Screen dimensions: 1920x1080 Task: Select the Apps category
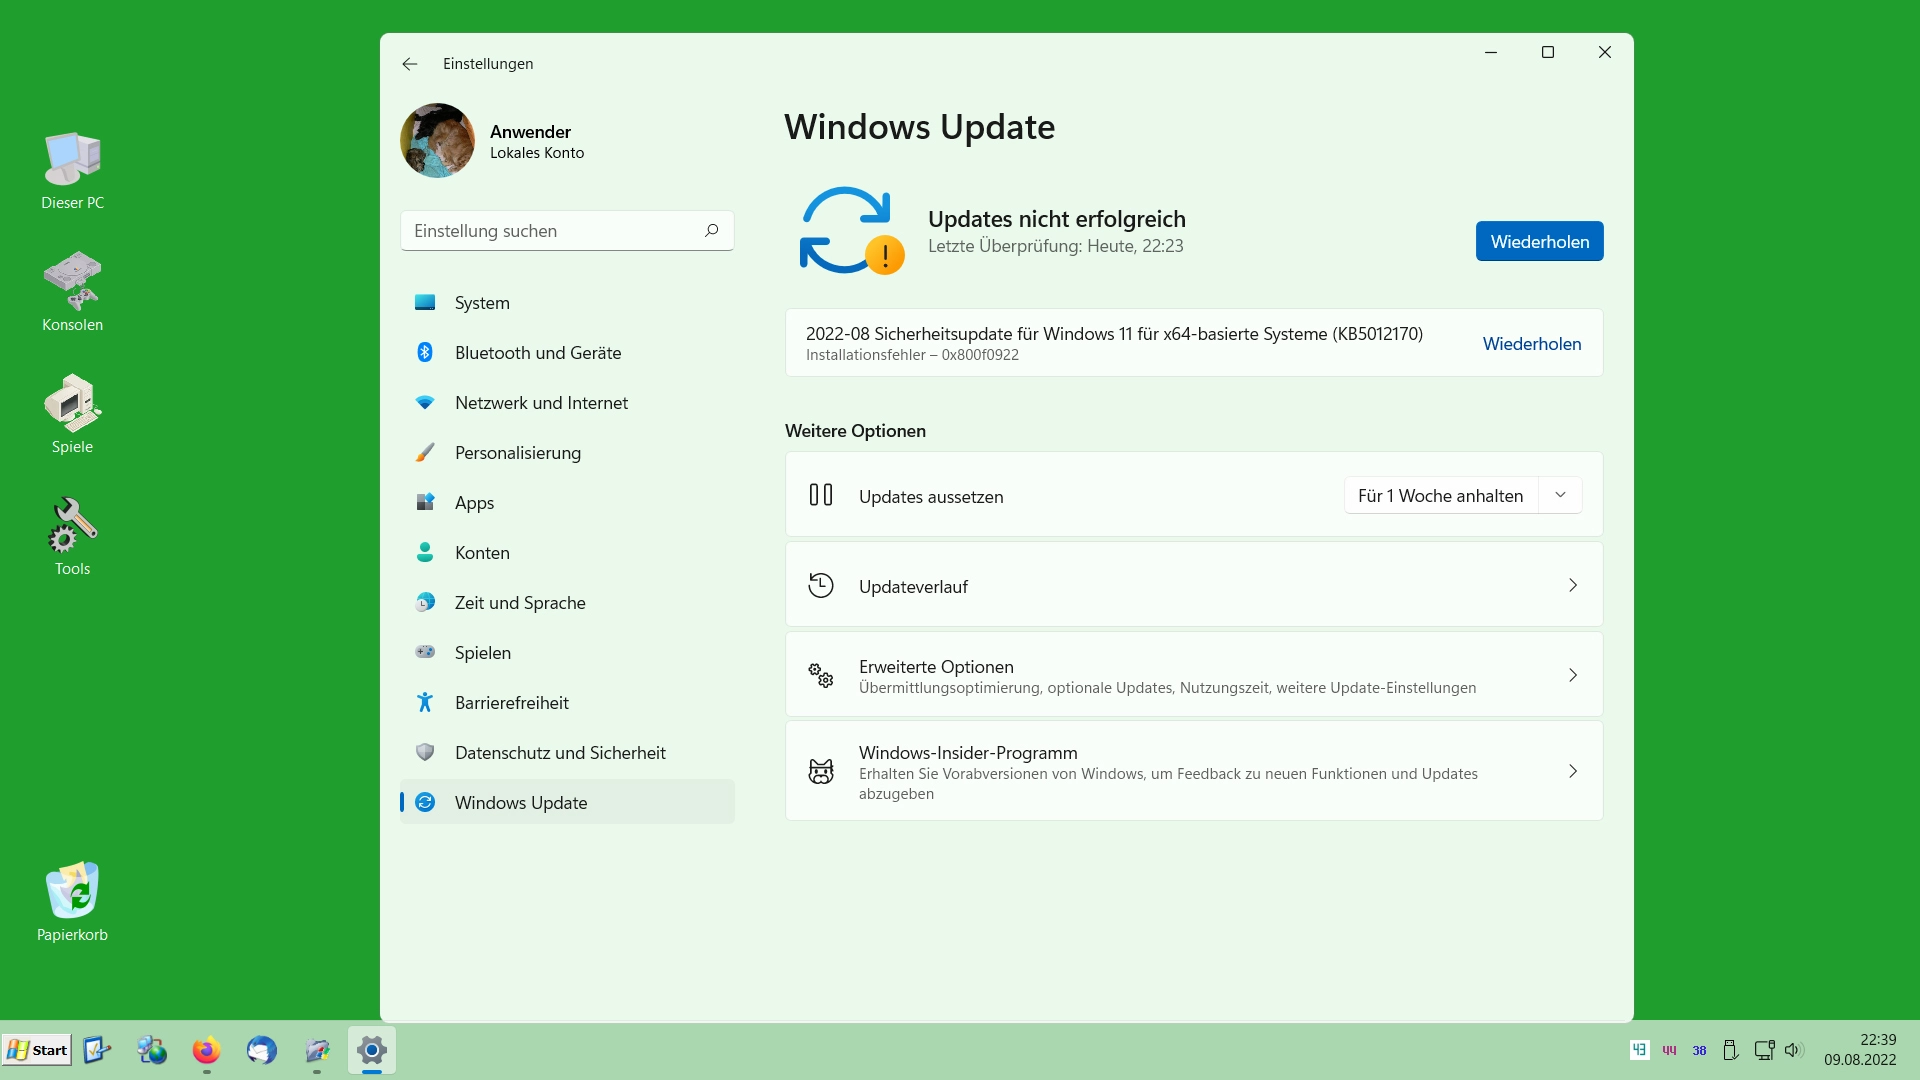pyautogui.click(x=567, y=503)
